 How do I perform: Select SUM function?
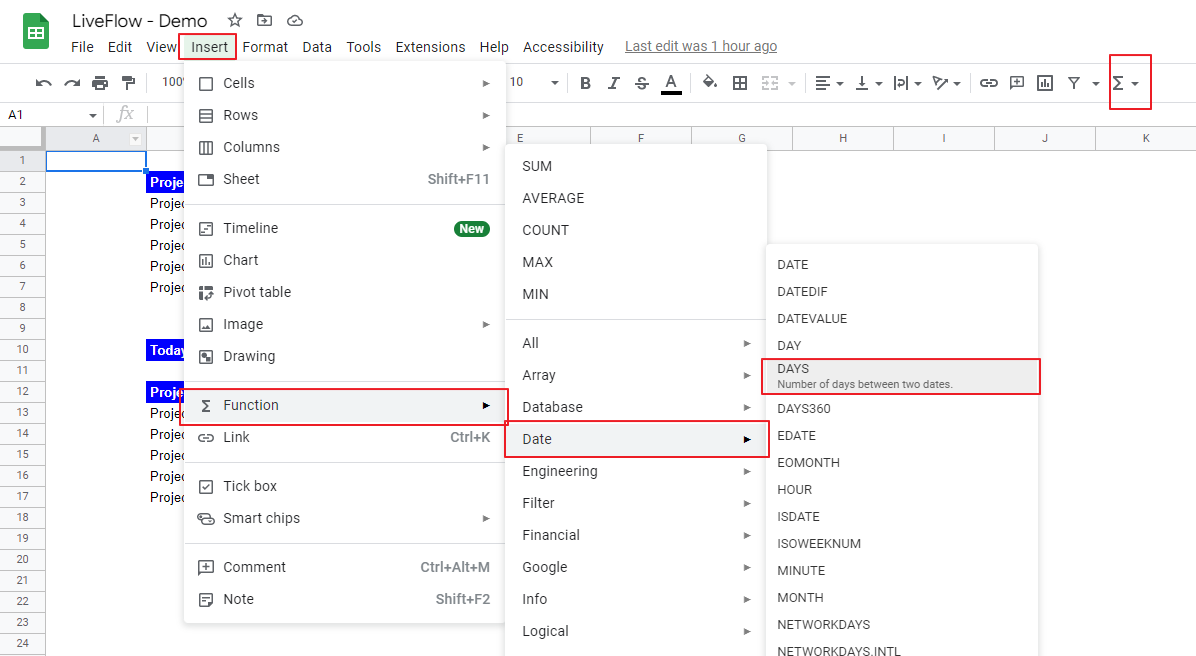click(x=635, y=166)
